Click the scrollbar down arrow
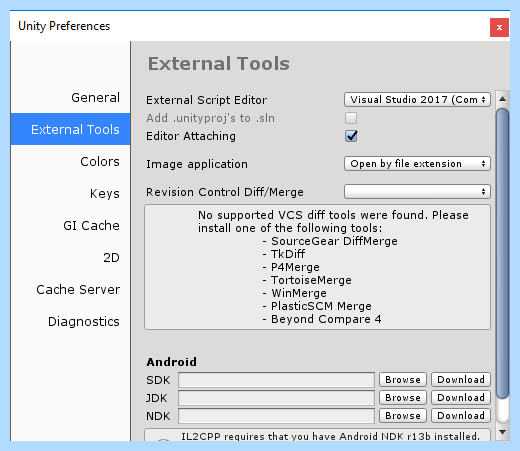The image size is (520, 451). pos(502,432)
